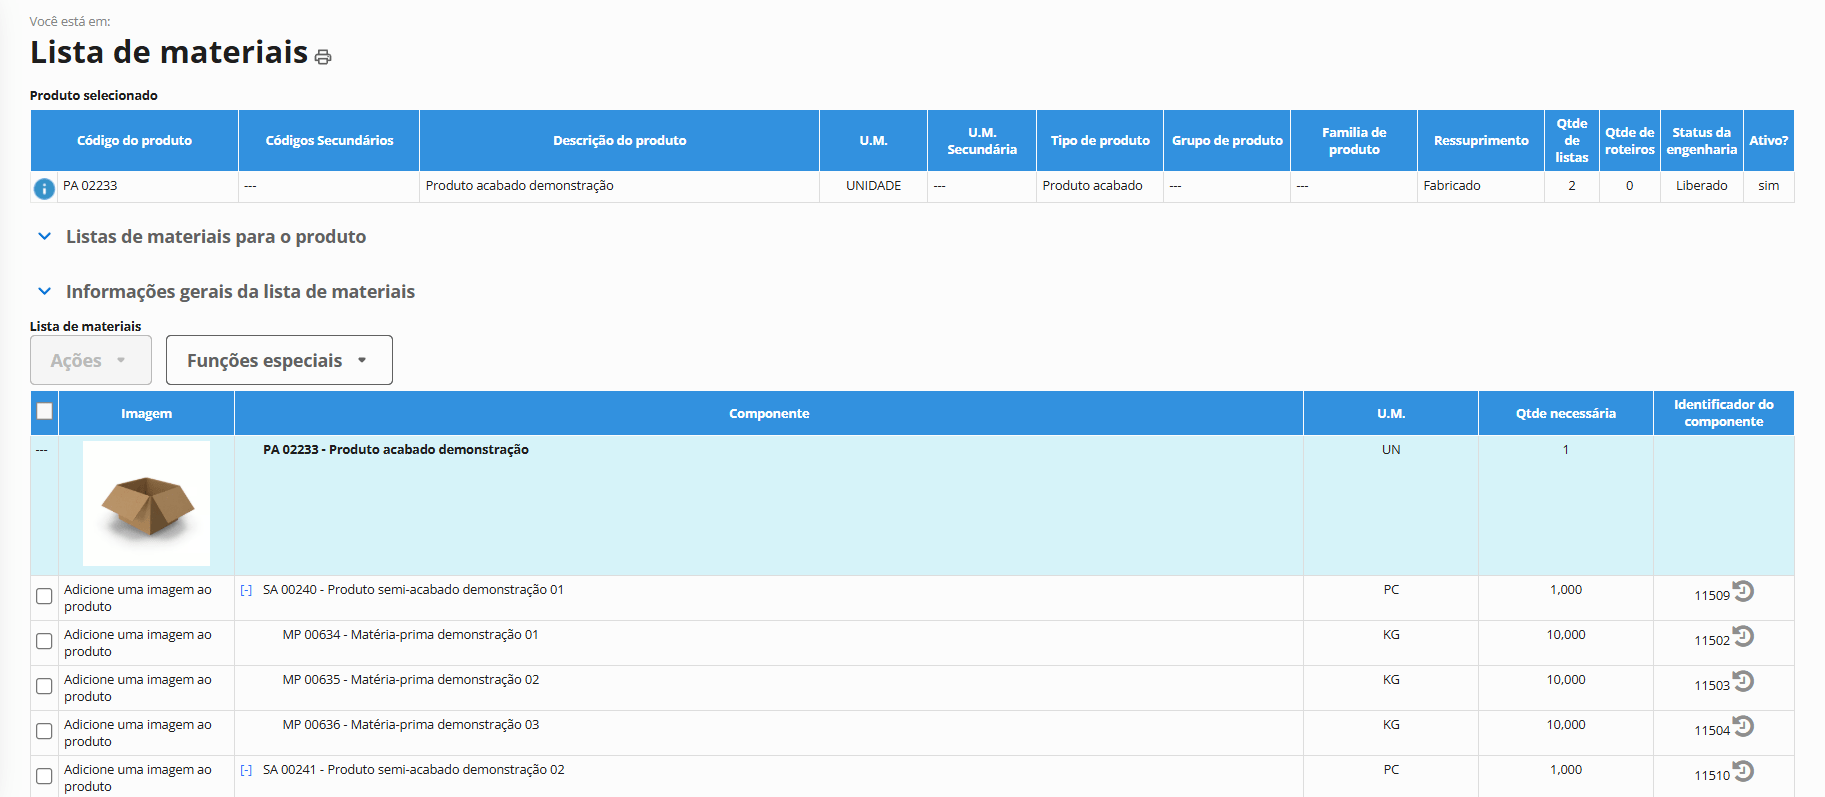1825x797 pixels.
Task: Collapse 'Listas de materiais para o produto' section
Action: click(x=44, y=237)
